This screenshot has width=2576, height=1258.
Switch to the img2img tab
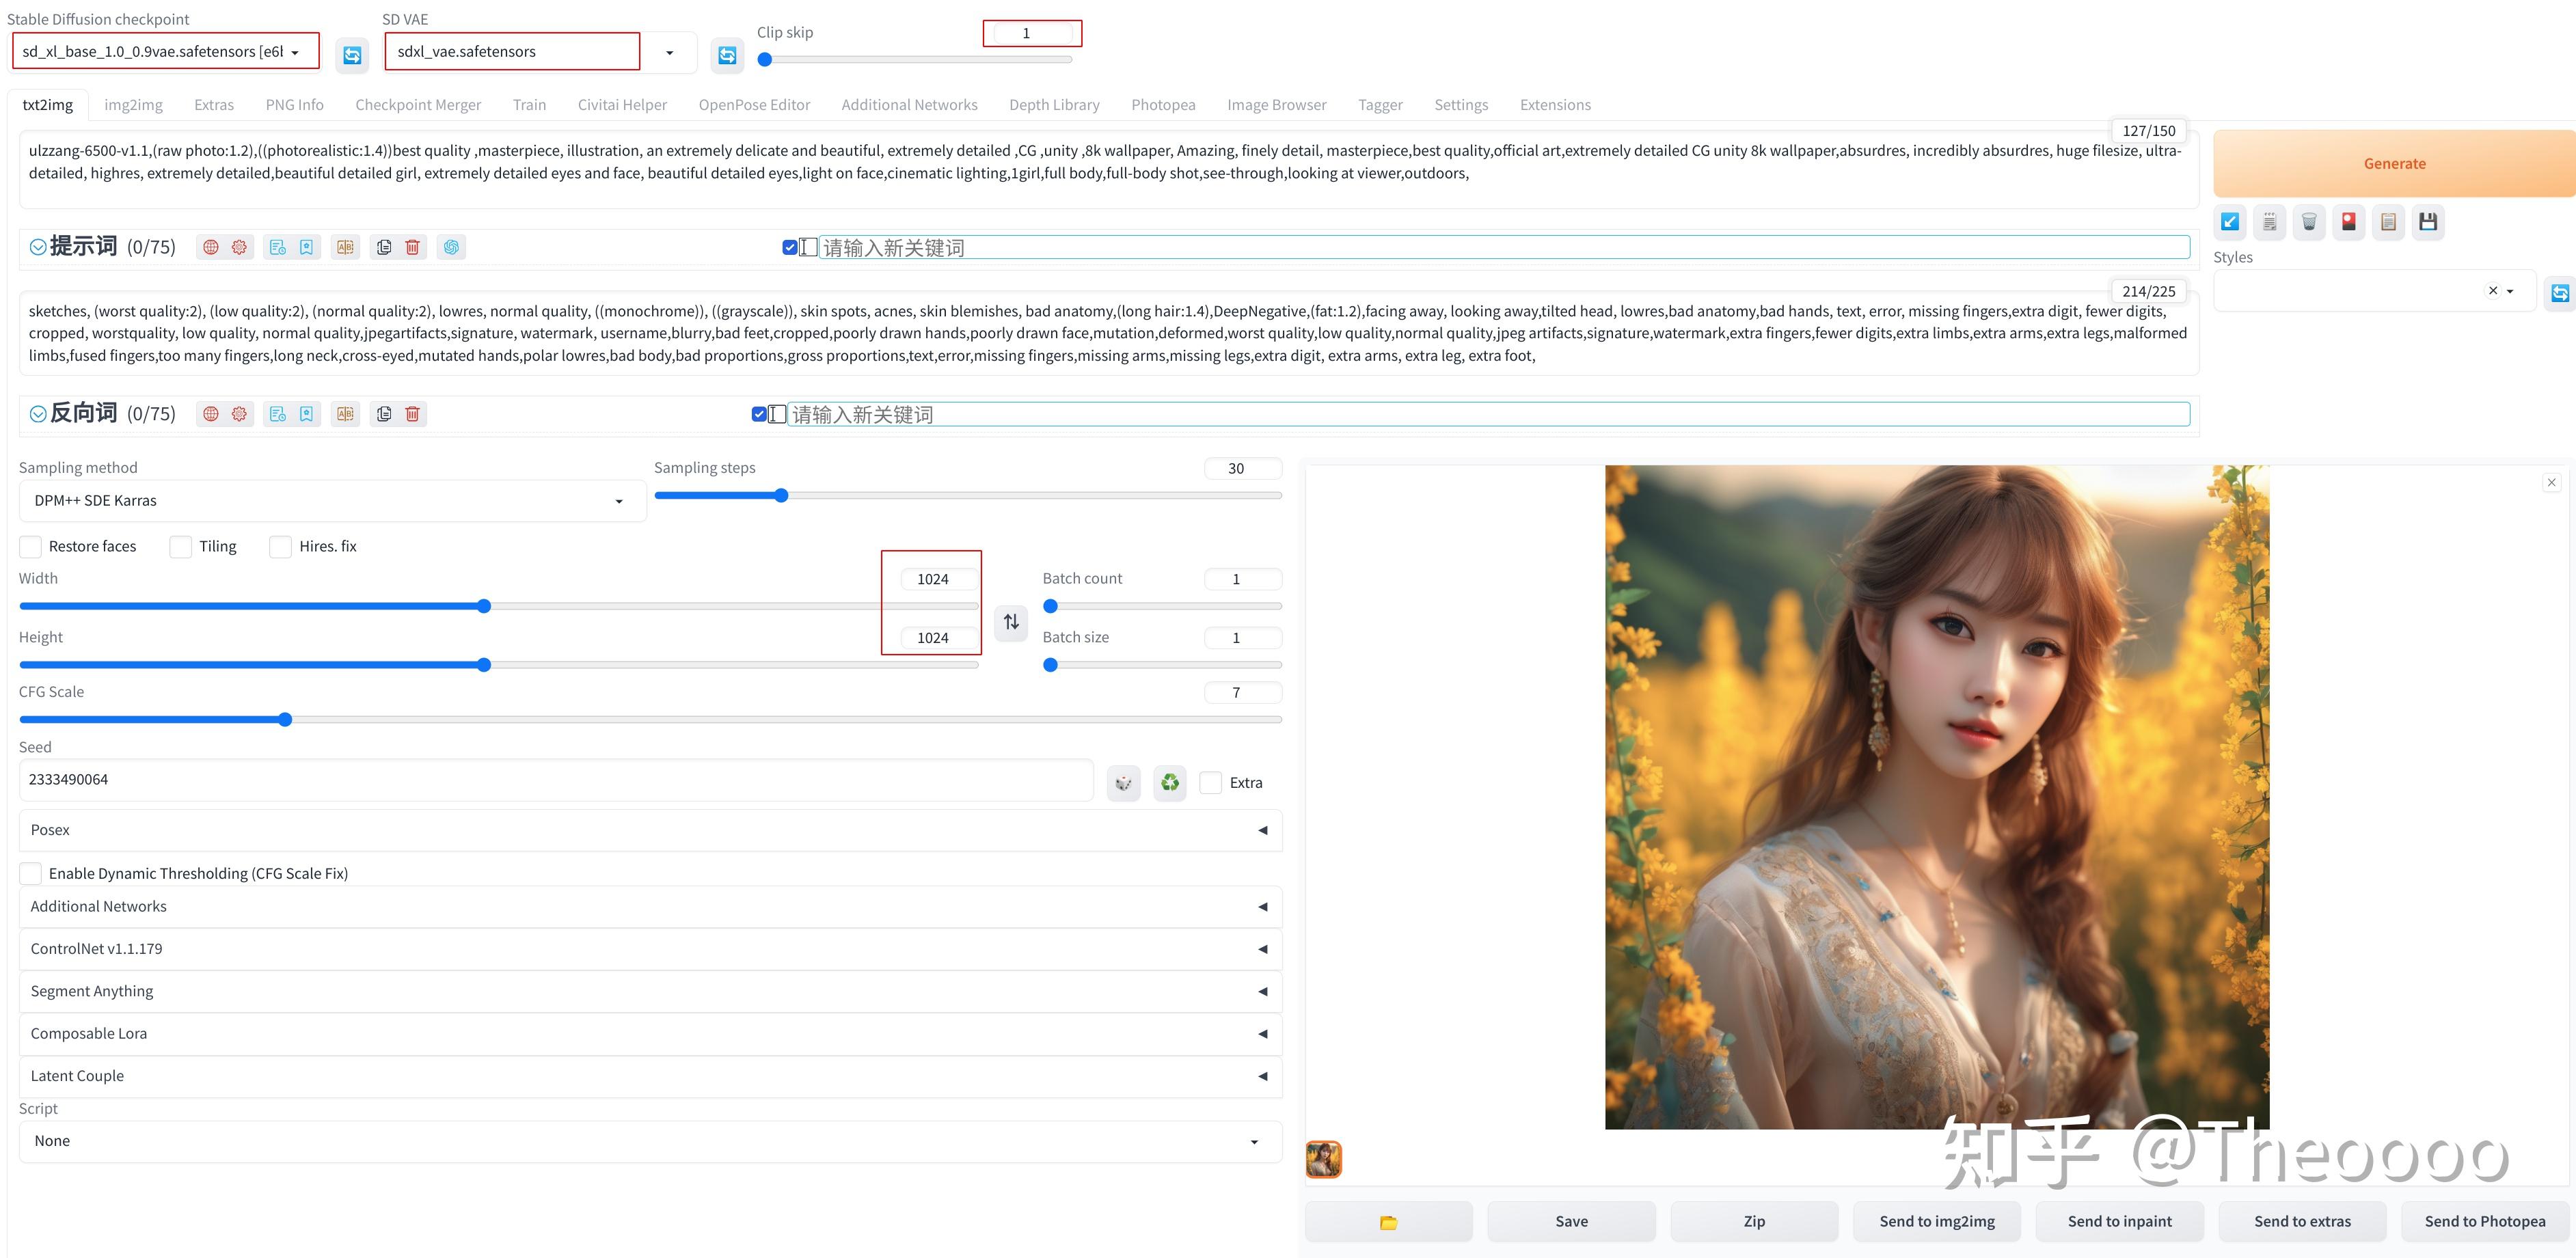pyautogui.click(x=133, y=105)
